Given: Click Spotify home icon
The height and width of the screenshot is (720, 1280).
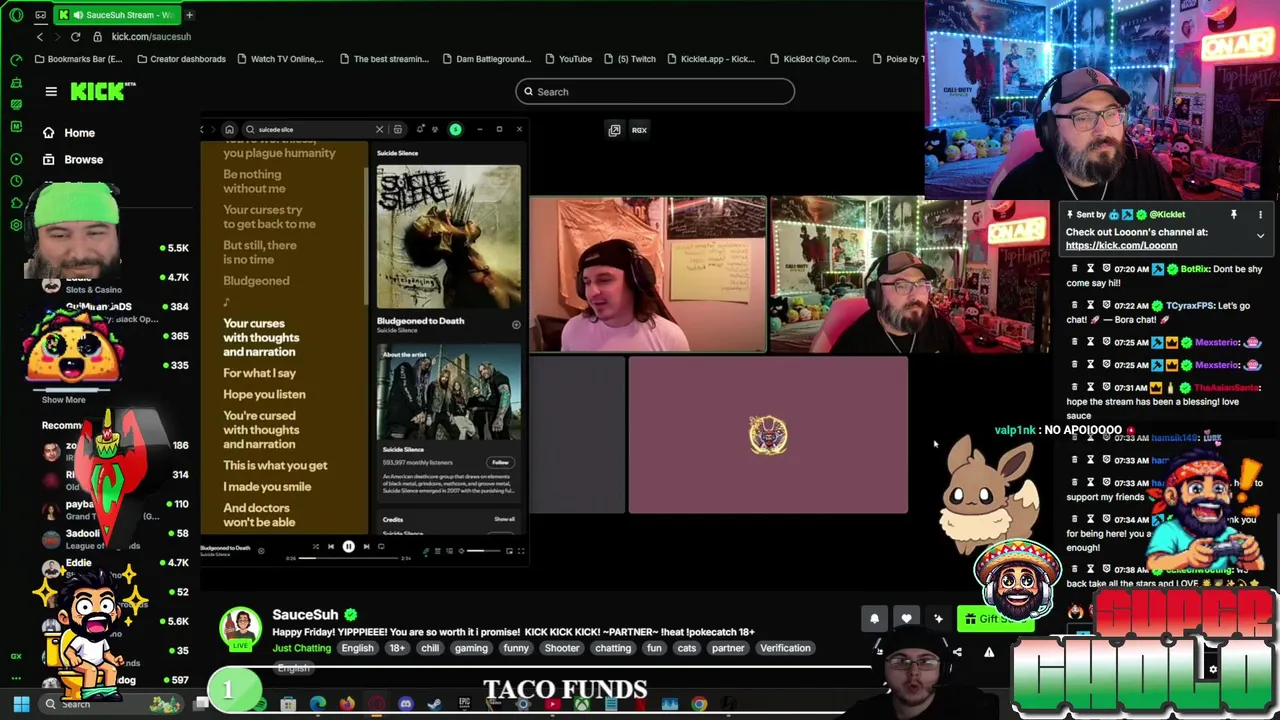Looking at the screenshot, I should (x=229, y=129).
